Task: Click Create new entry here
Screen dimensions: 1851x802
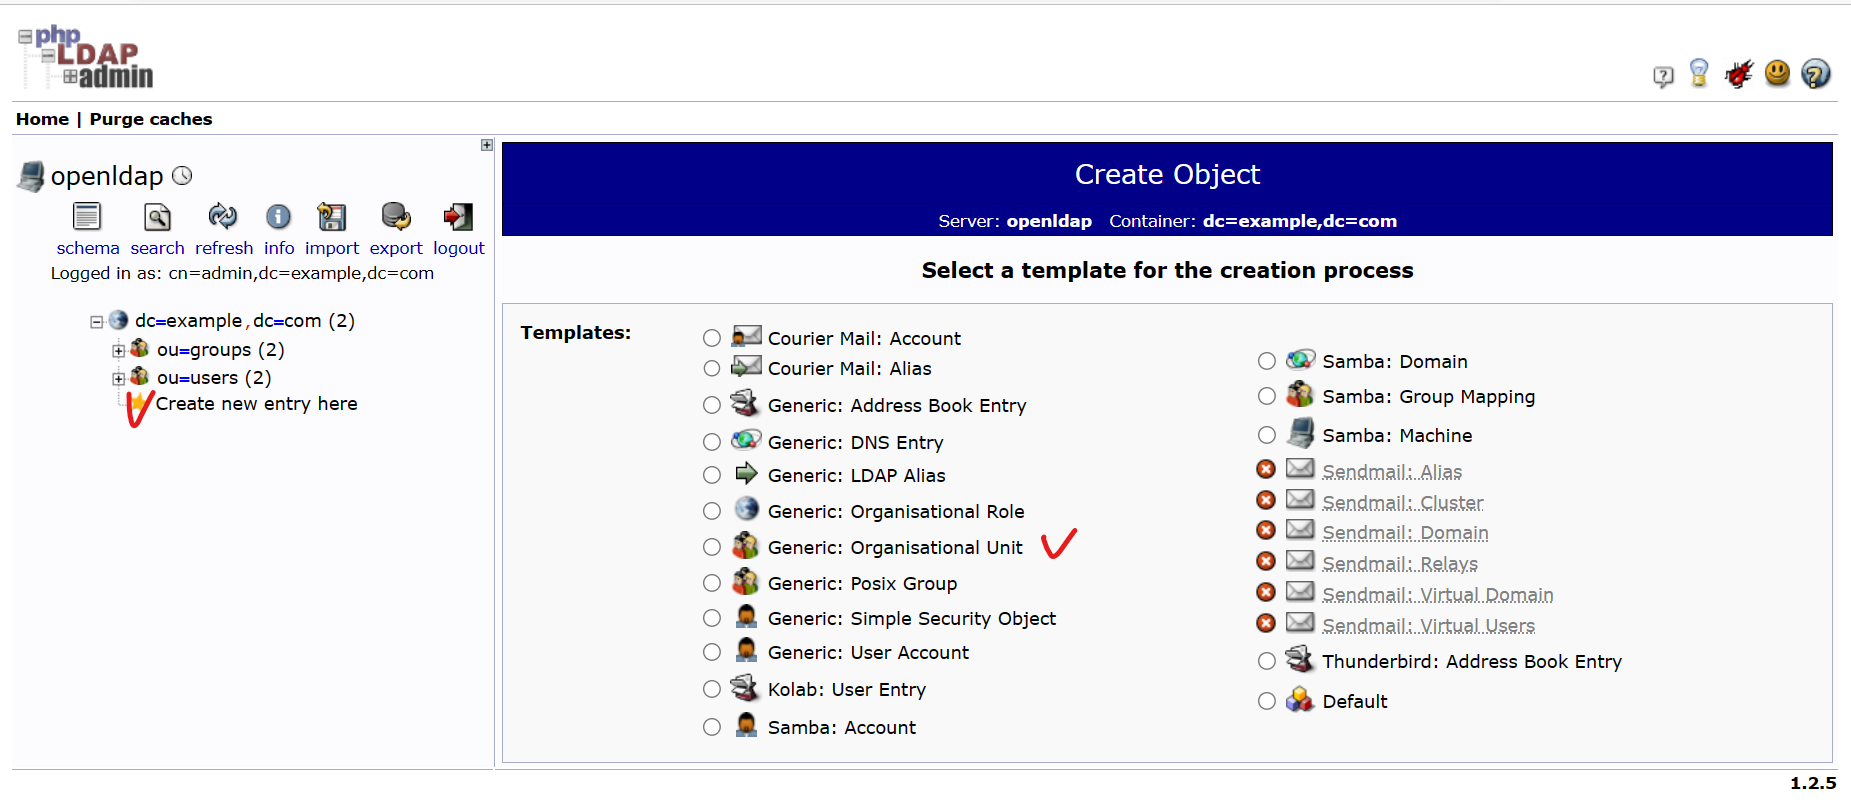Action: pos(256,404)
